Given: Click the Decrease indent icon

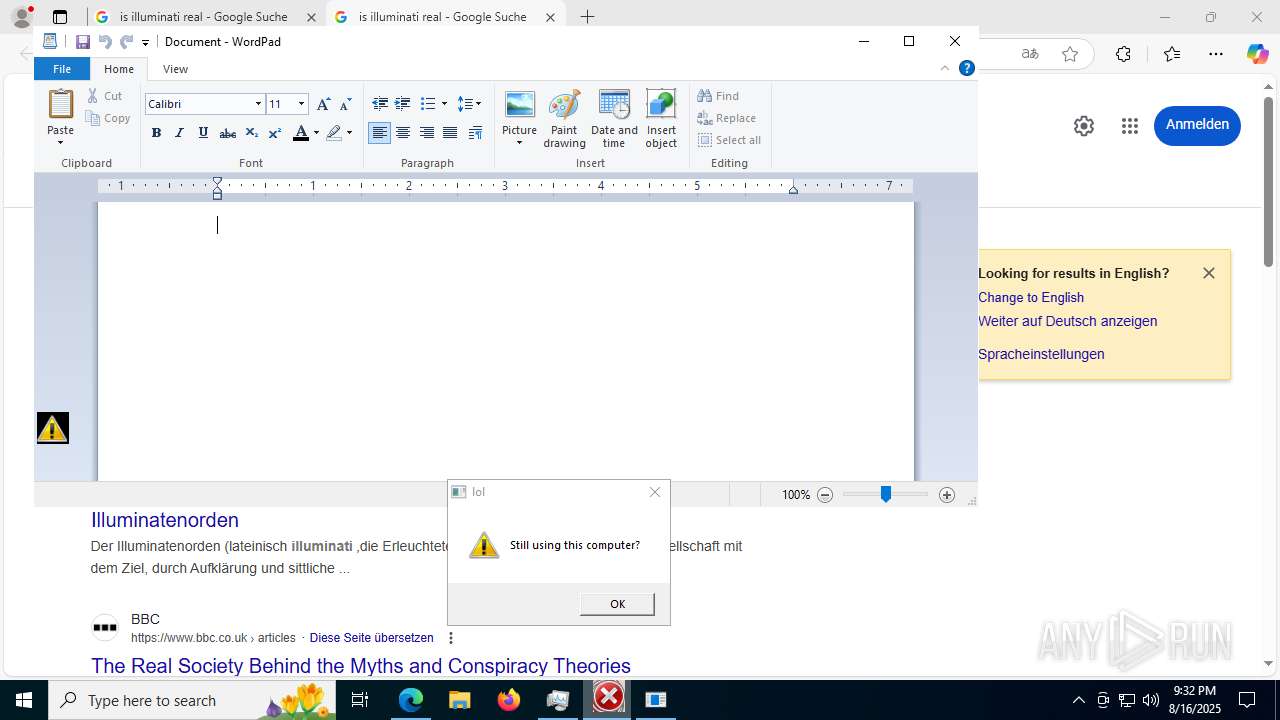Looking at the screenshot, I should [x=380, y=104].
